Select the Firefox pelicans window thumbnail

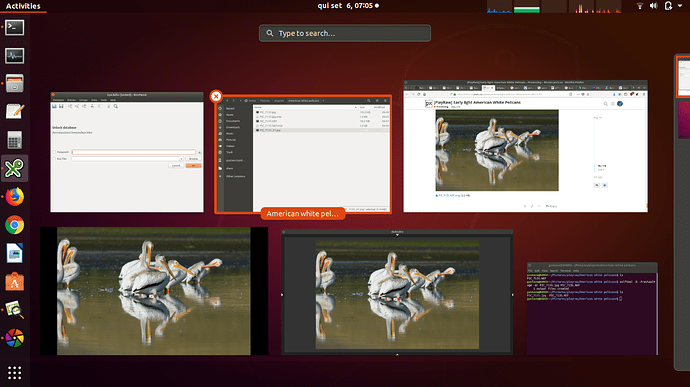[525, 146]
